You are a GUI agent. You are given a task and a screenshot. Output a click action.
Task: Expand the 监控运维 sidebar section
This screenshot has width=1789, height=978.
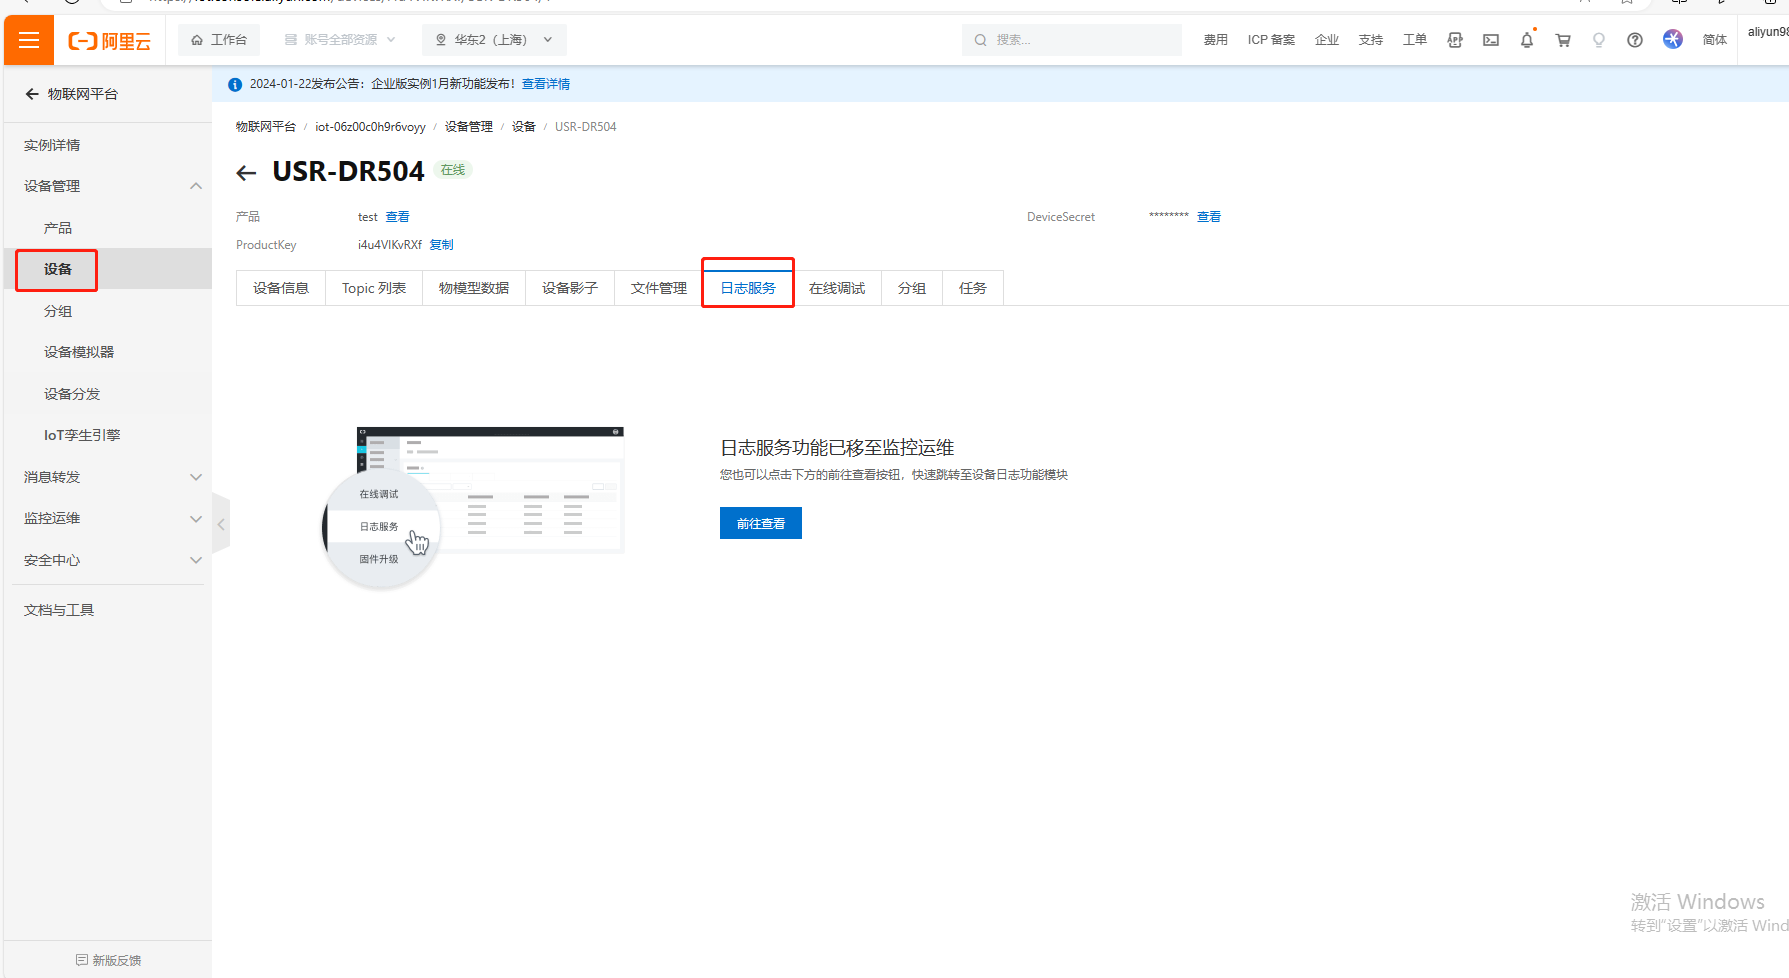pyautogui.click(x=196, y=518)
